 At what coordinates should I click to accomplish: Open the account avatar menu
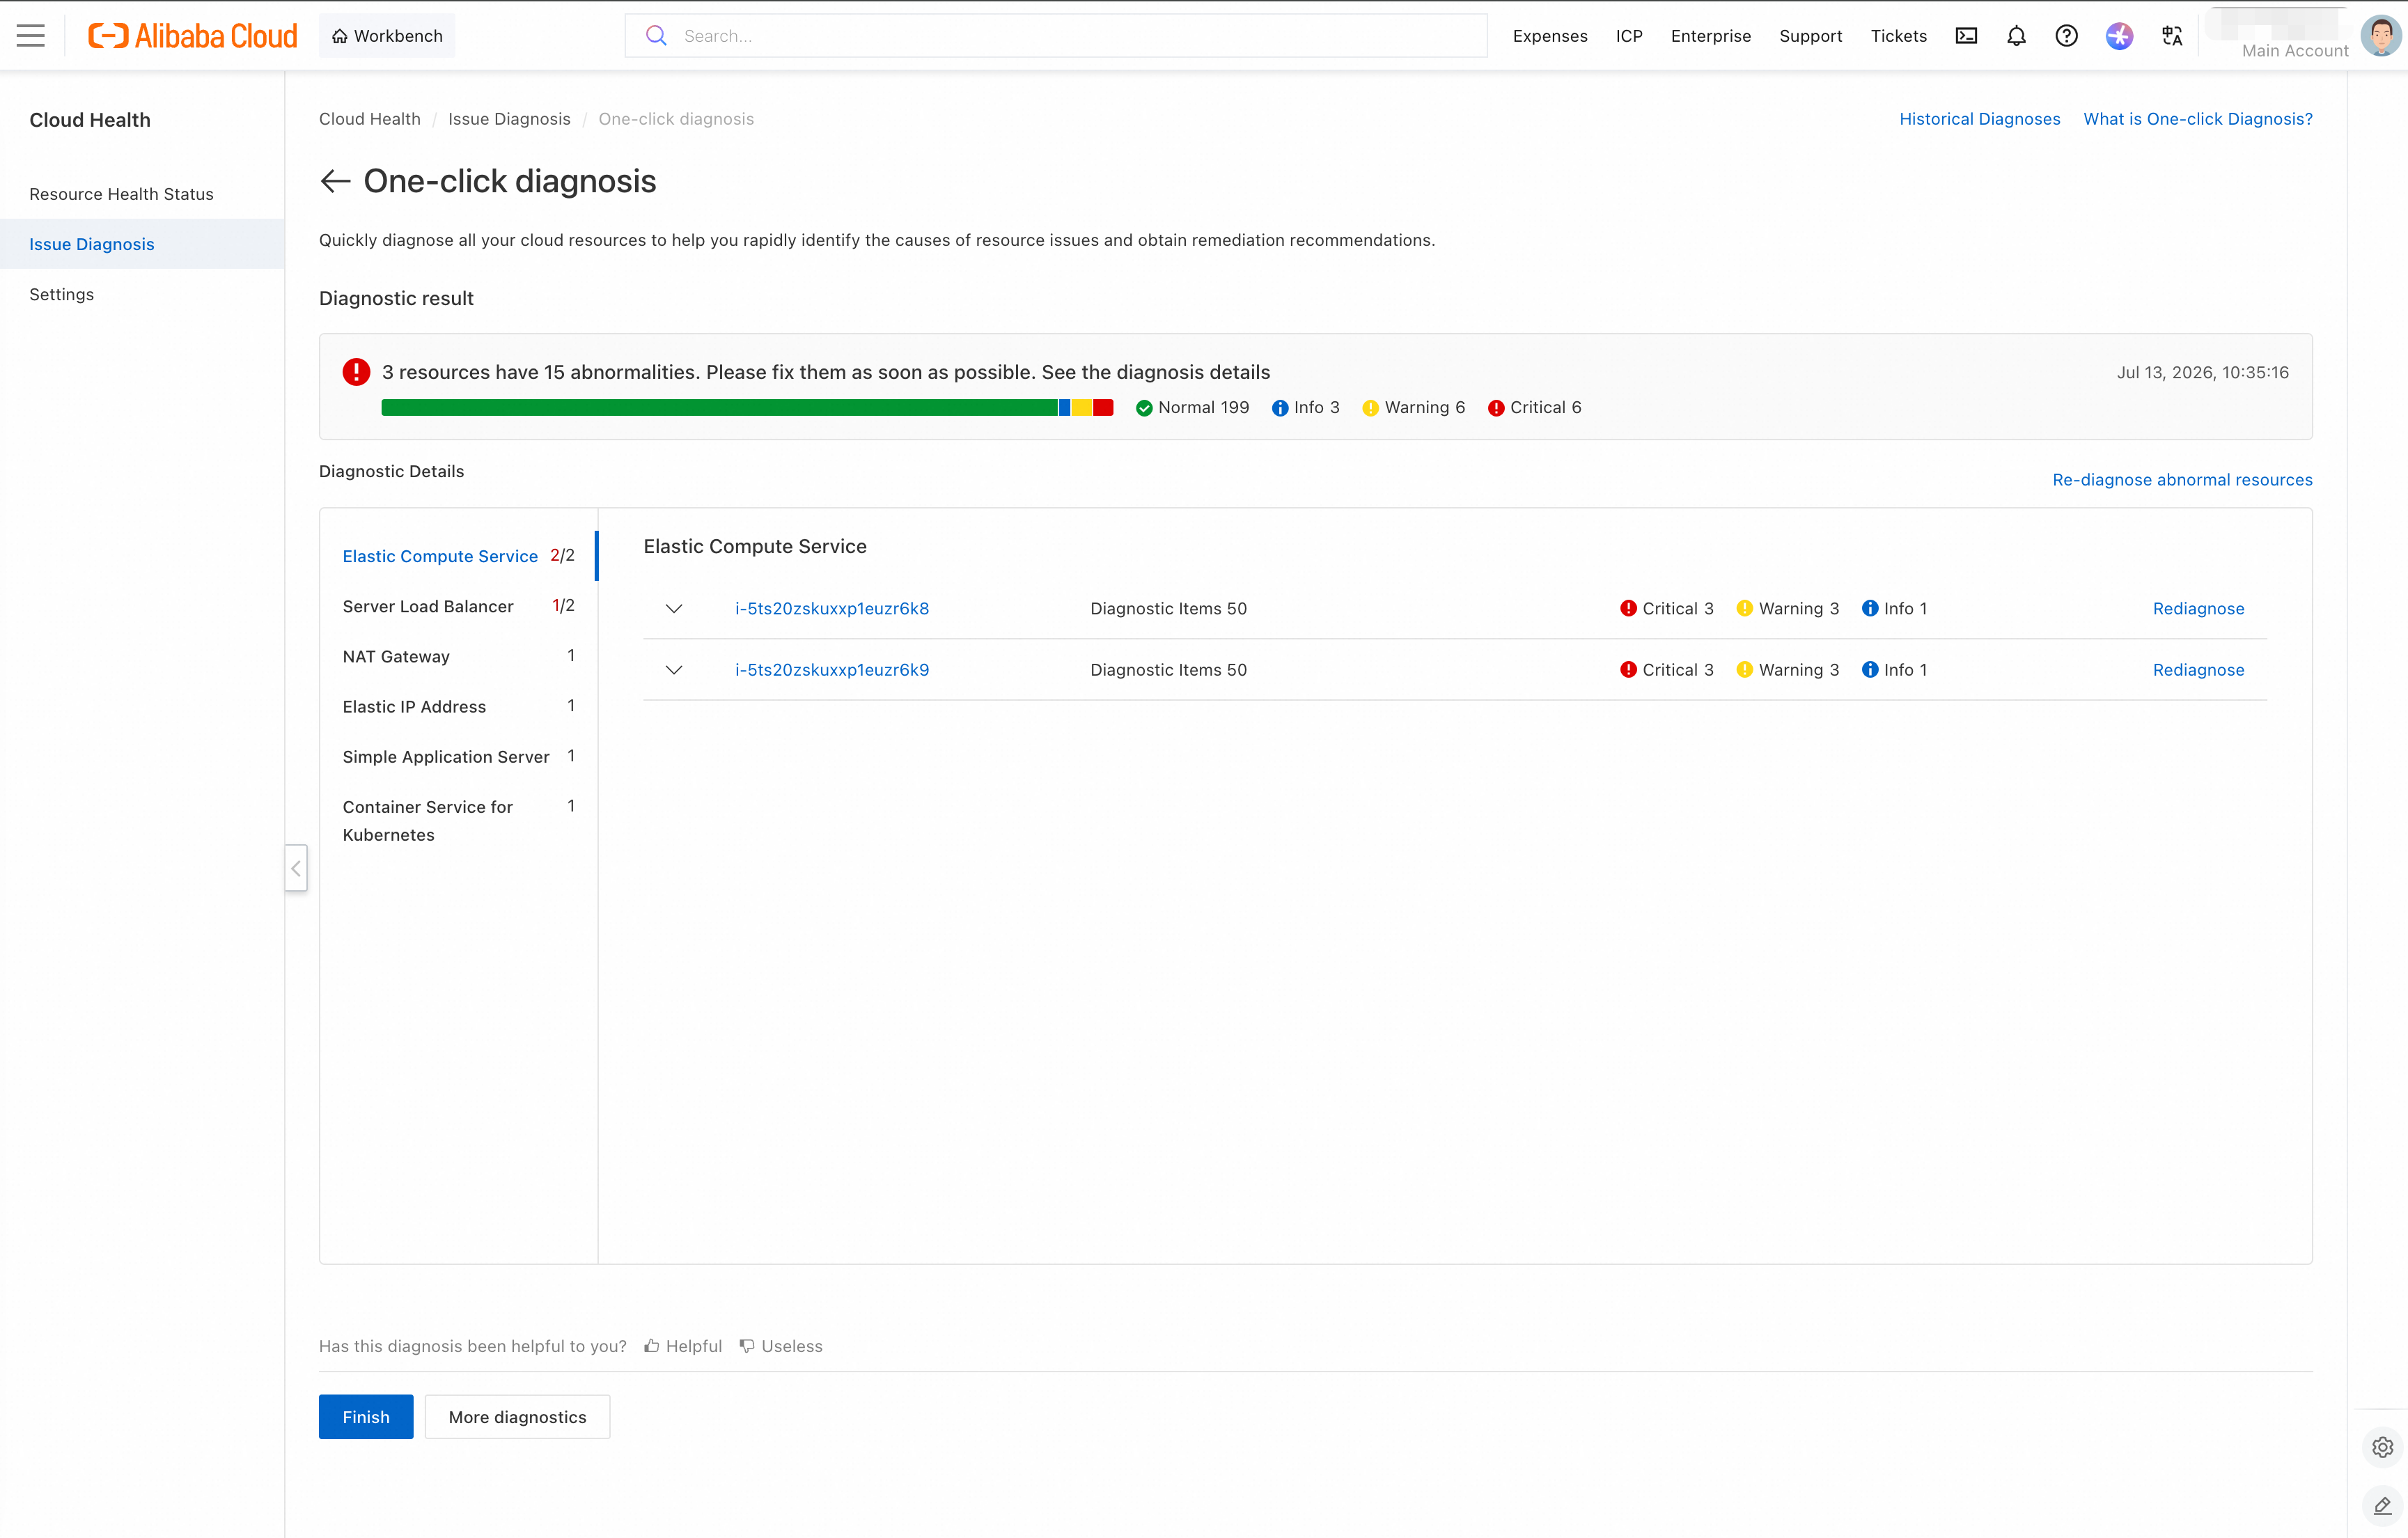pyautogui.click(x=2380, y=36)
